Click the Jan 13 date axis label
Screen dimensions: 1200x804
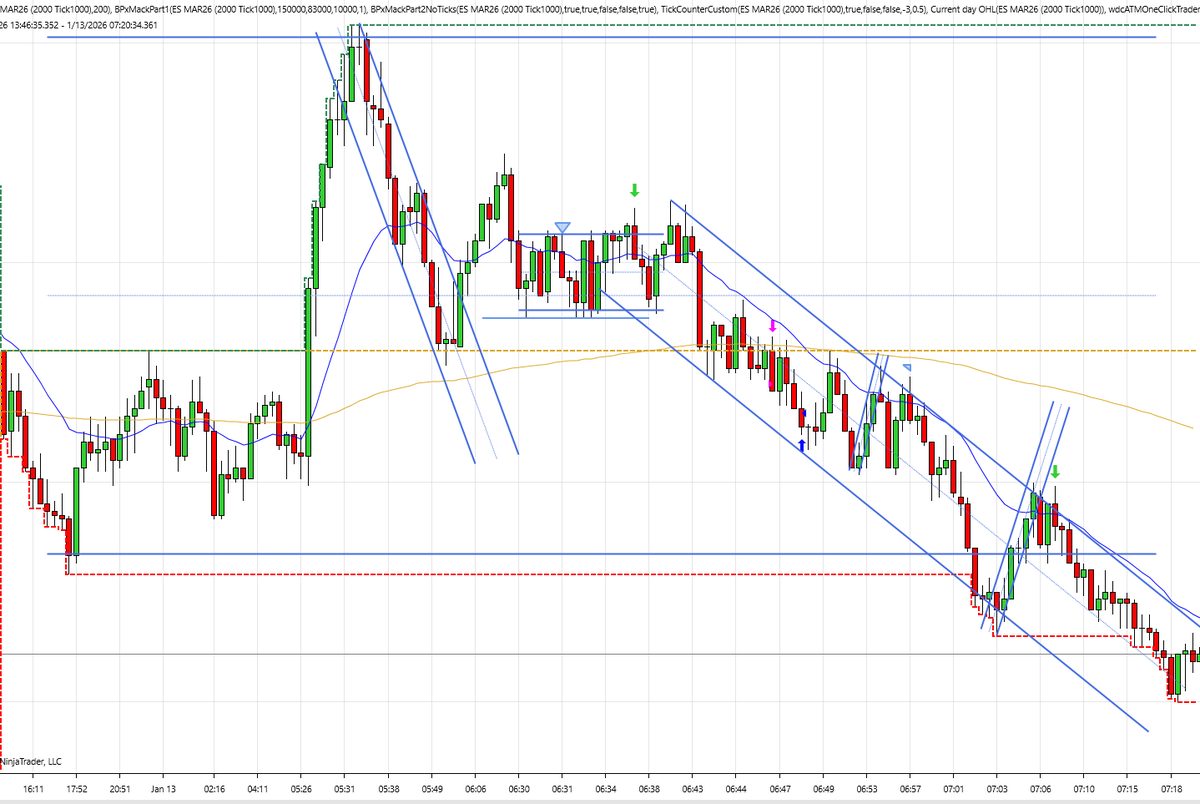[162, 789]
